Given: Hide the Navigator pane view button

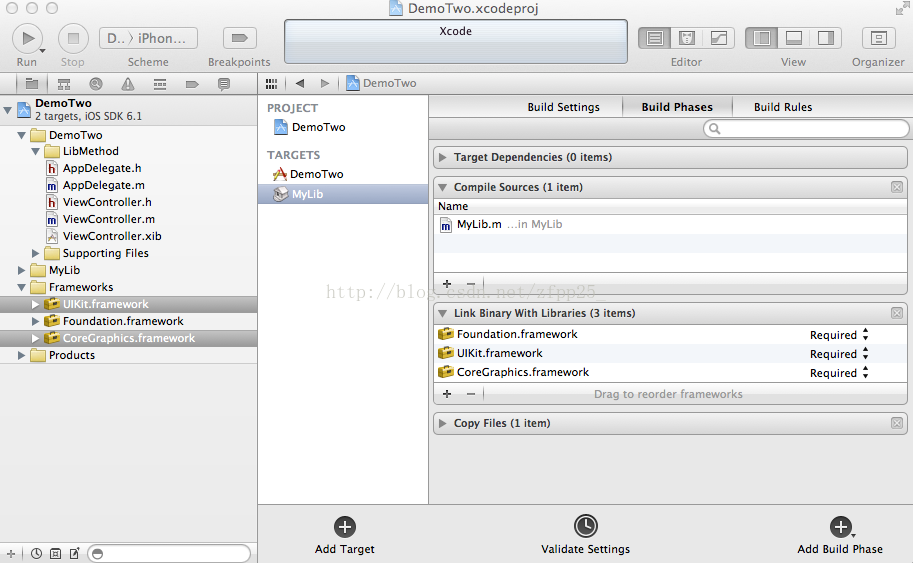Looking at the screenshot, I should (762, 38).
